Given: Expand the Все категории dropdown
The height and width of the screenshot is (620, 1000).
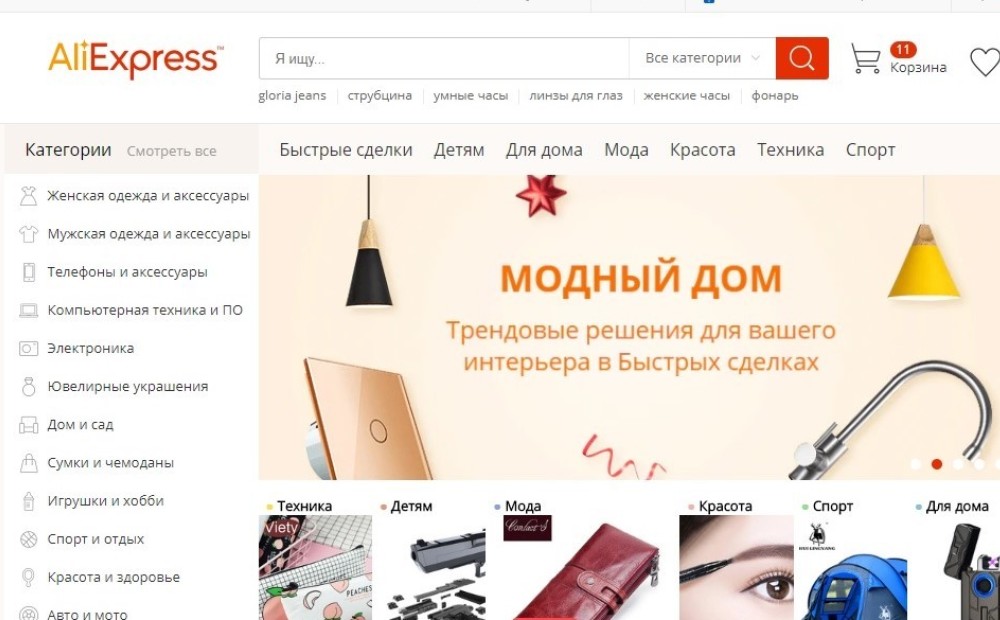Looking at the screenshot, I should point(702,58).
